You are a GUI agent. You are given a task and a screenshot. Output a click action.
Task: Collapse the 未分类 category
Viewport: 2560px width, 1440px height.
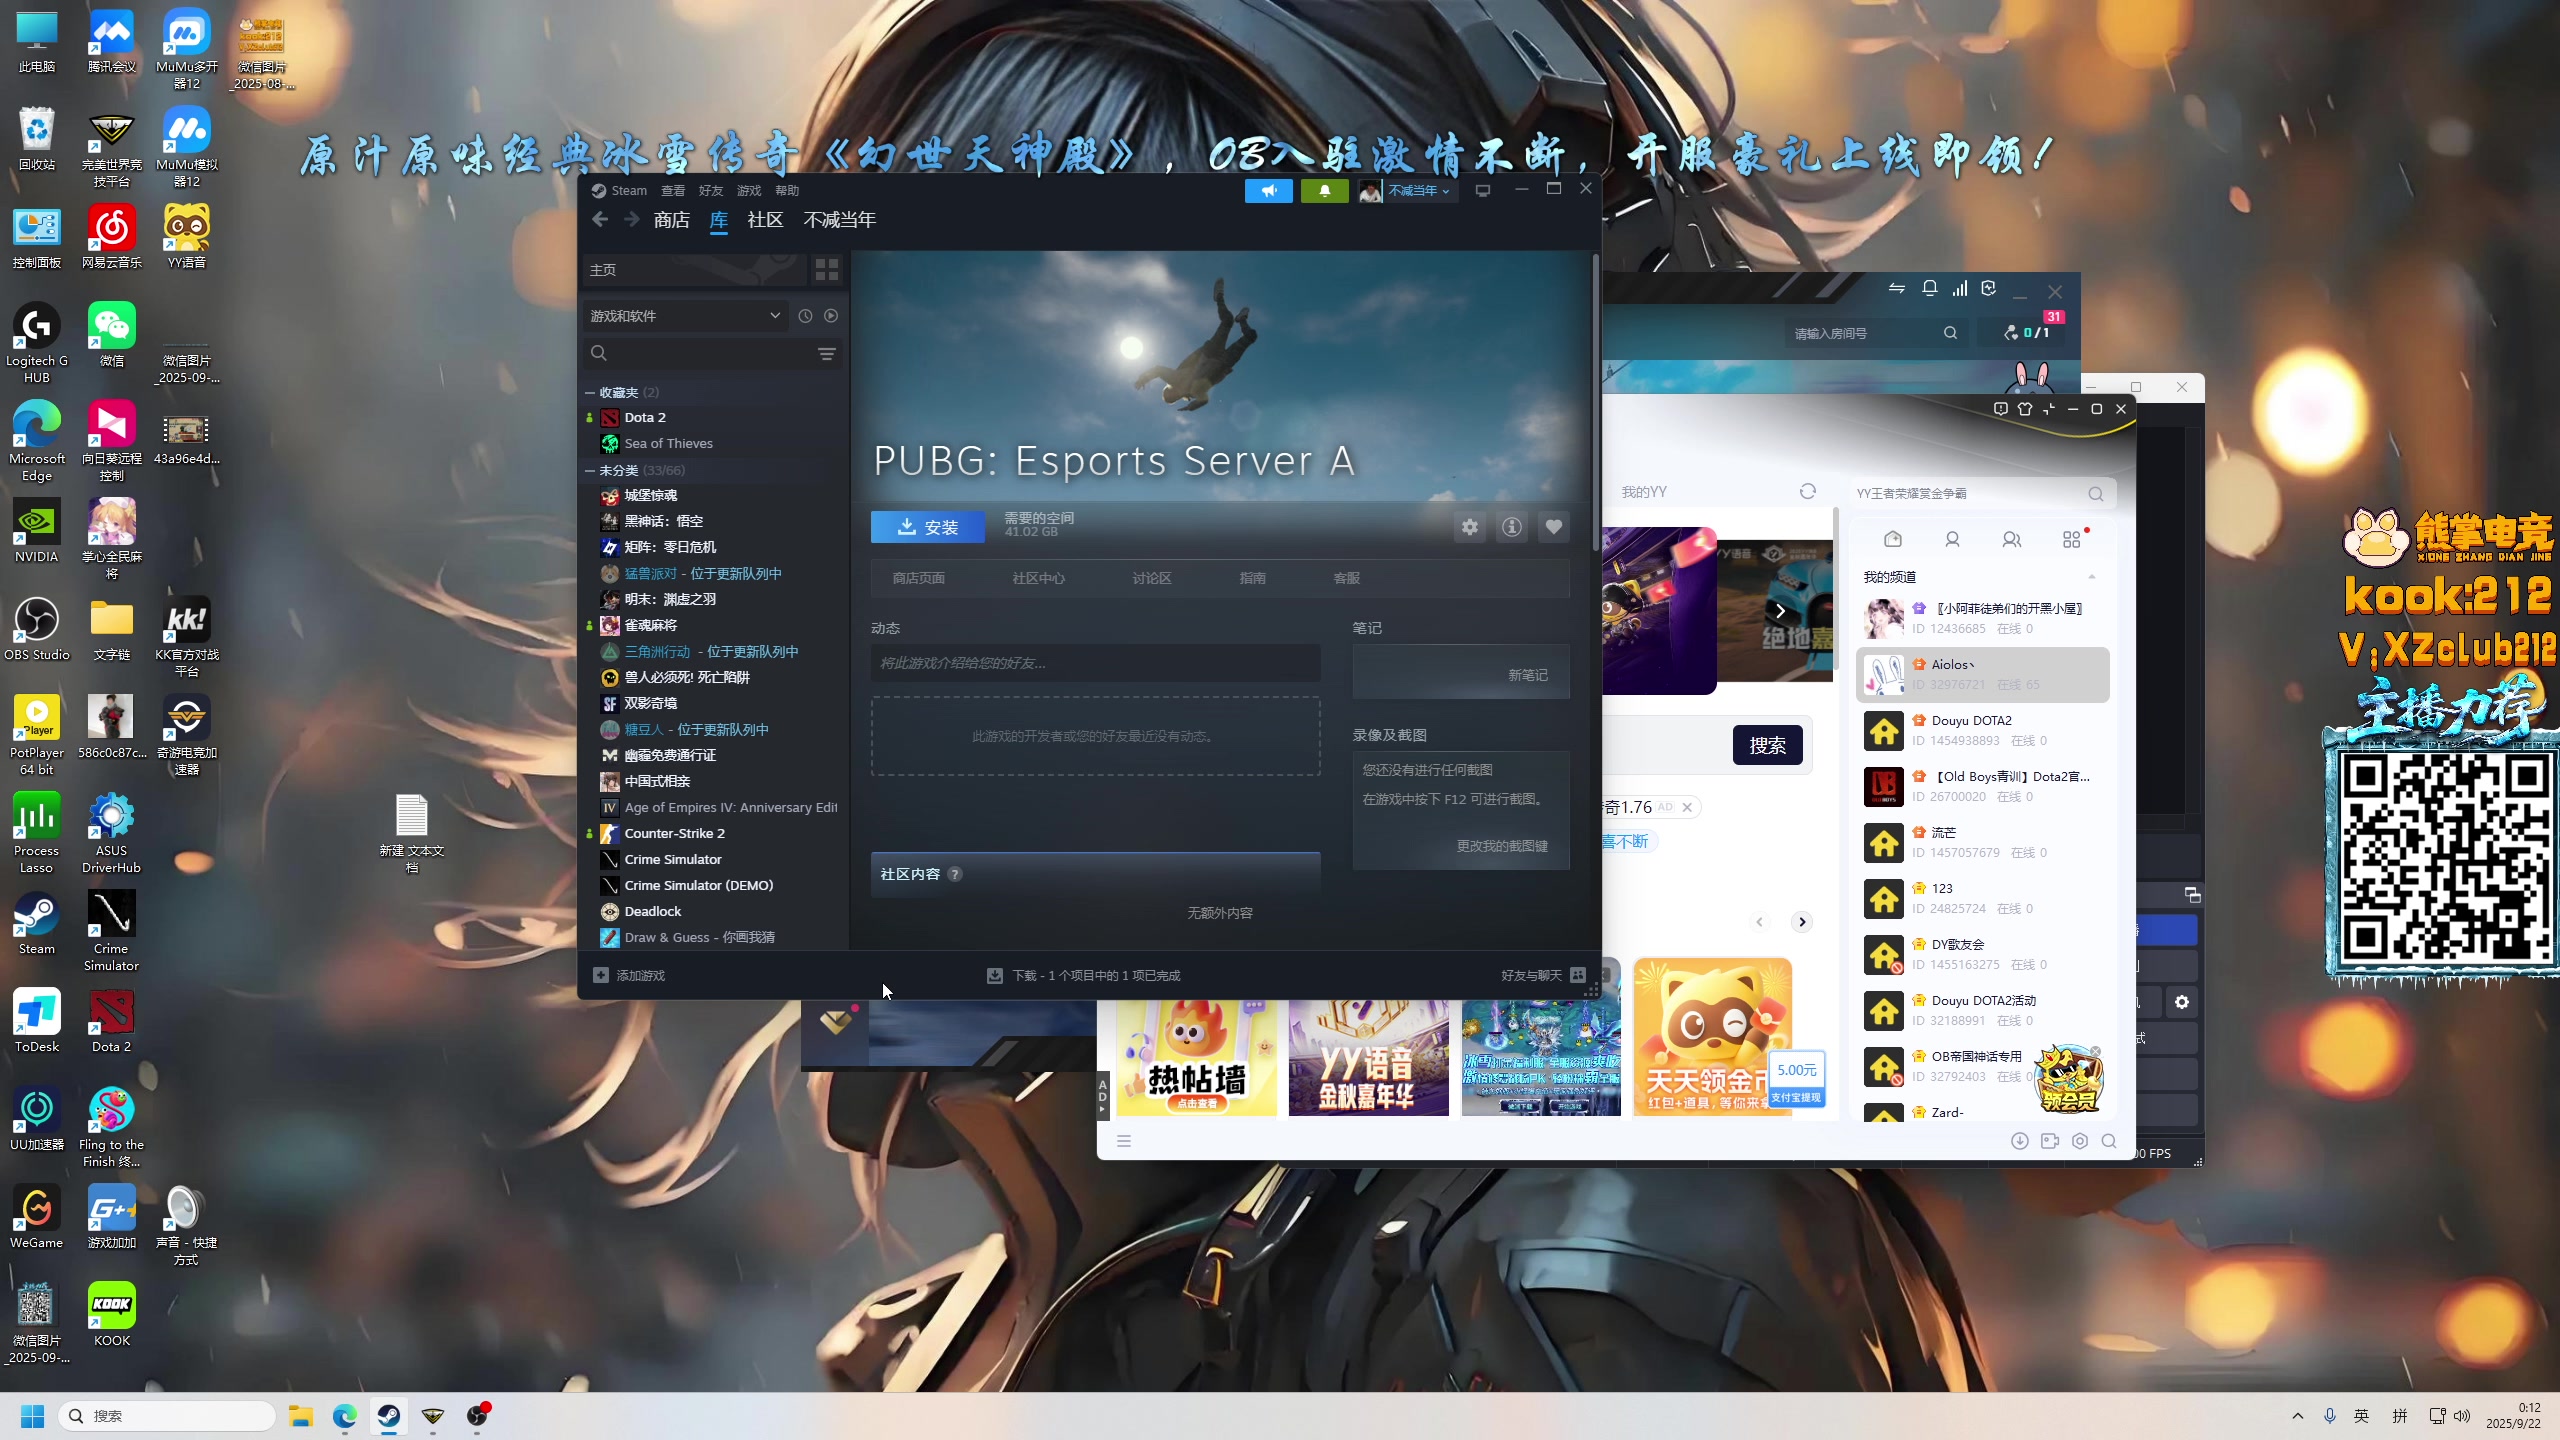(590, 471)
